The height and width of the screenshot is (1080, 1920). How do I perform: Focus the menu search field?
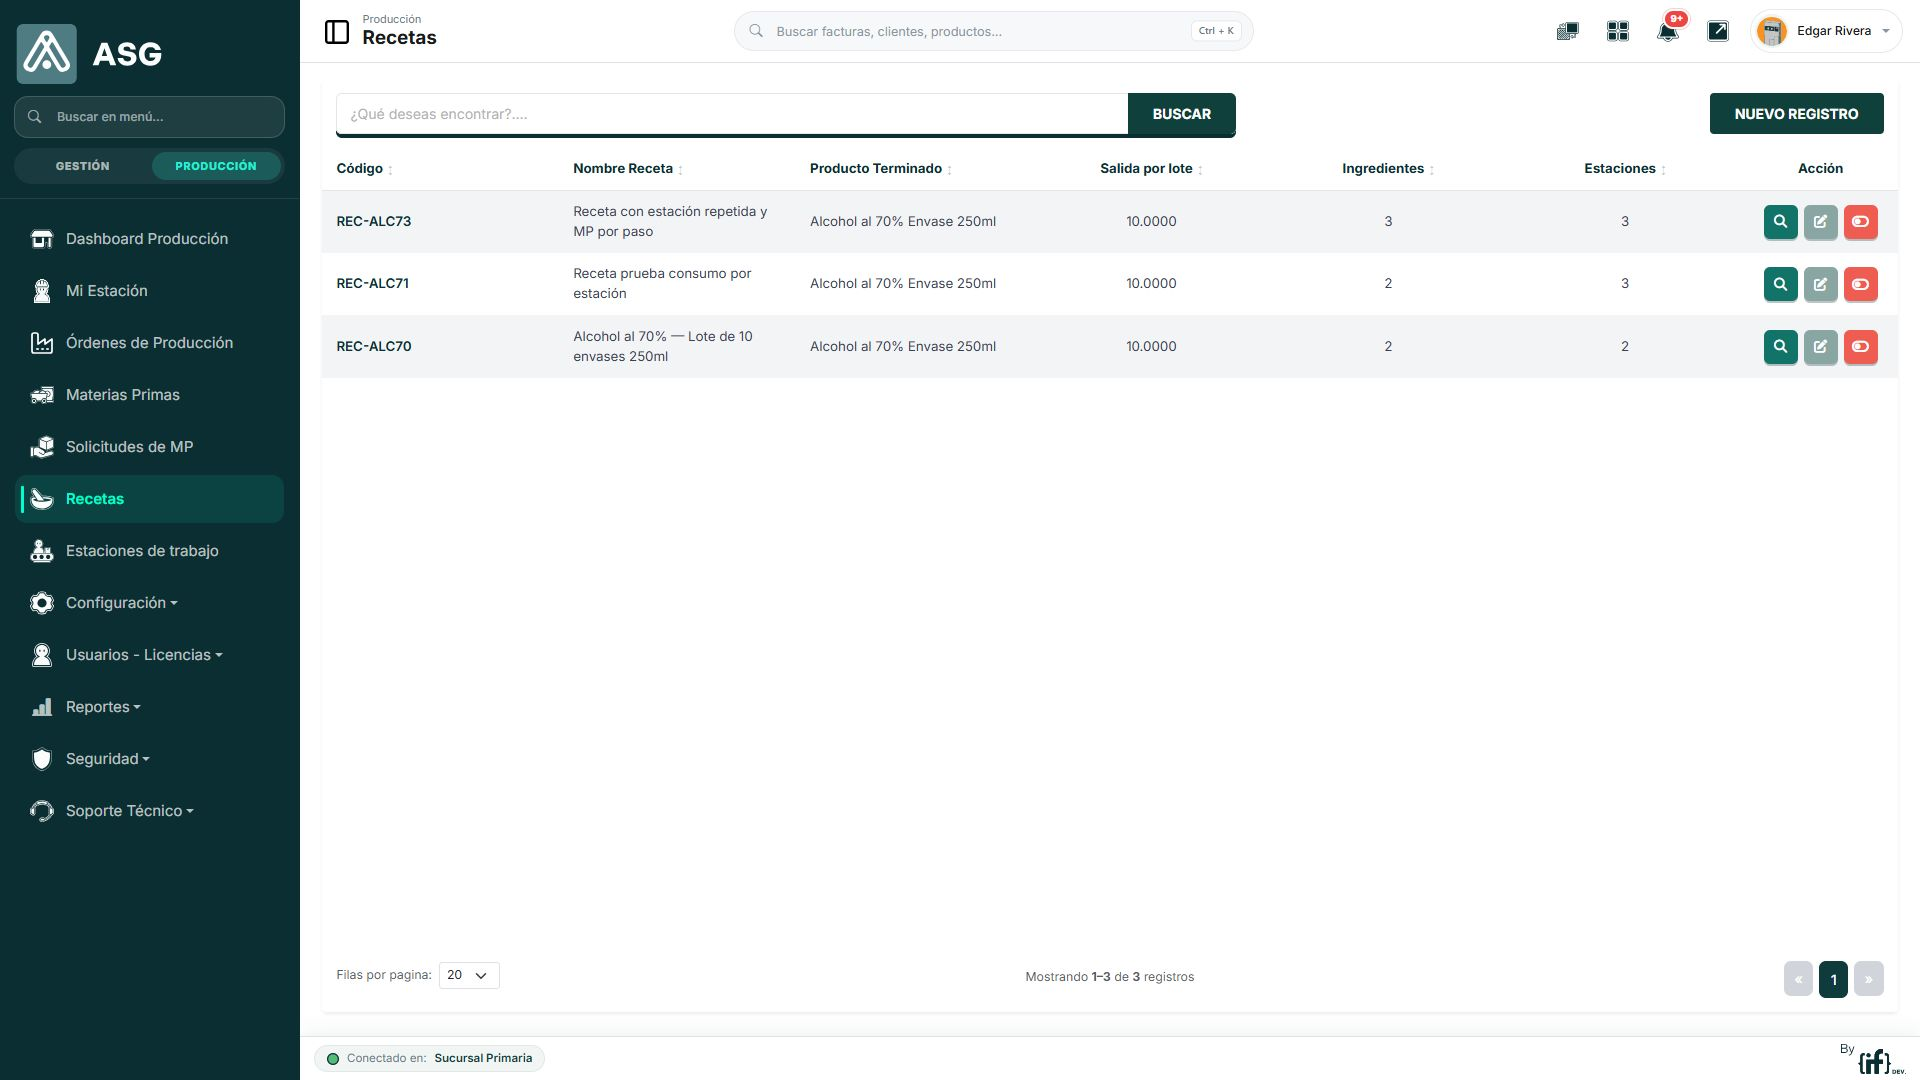pyautogui.click(x=150, y=117)
